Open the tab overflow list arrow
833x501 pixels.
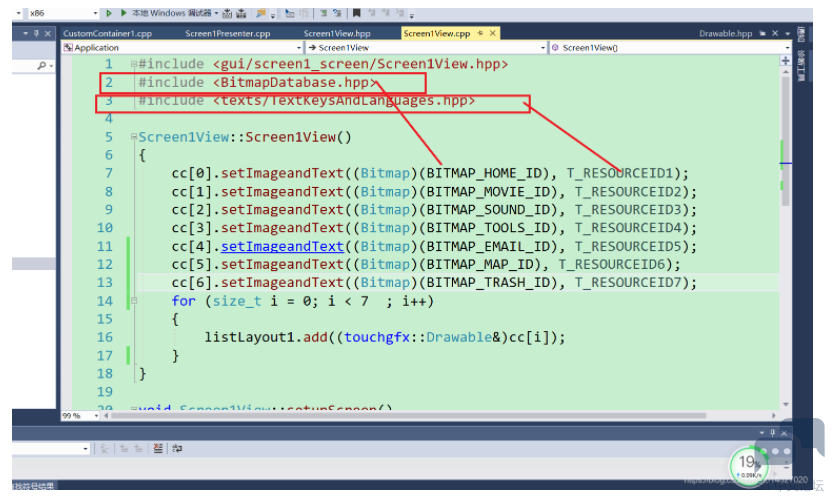[787, 33]
